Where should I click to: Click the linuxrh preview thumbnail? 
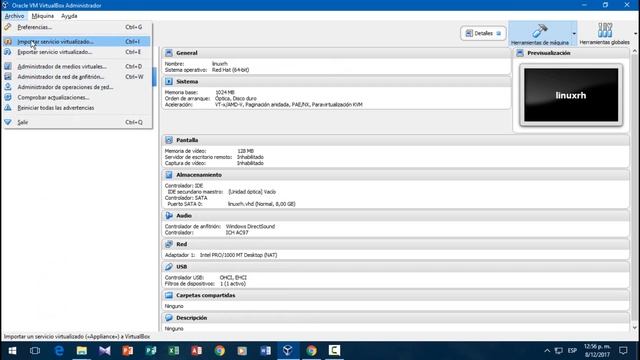tap(571, 95)
